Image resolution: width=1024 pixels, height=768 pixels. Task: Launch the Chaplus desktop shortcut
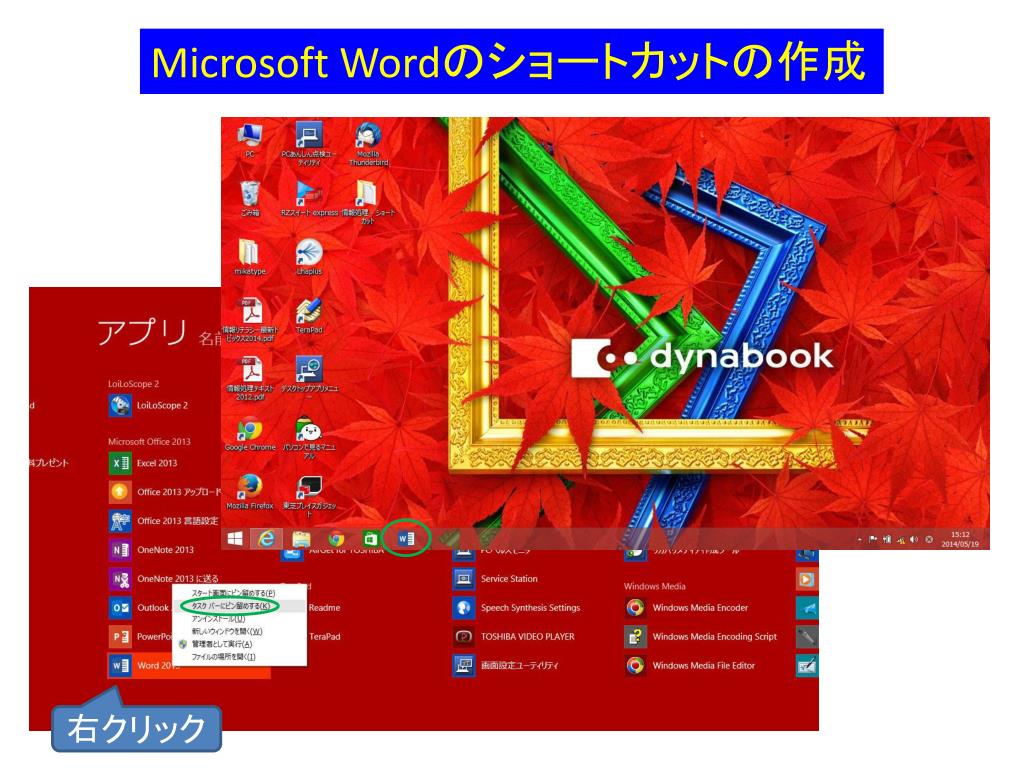[309, 257]
